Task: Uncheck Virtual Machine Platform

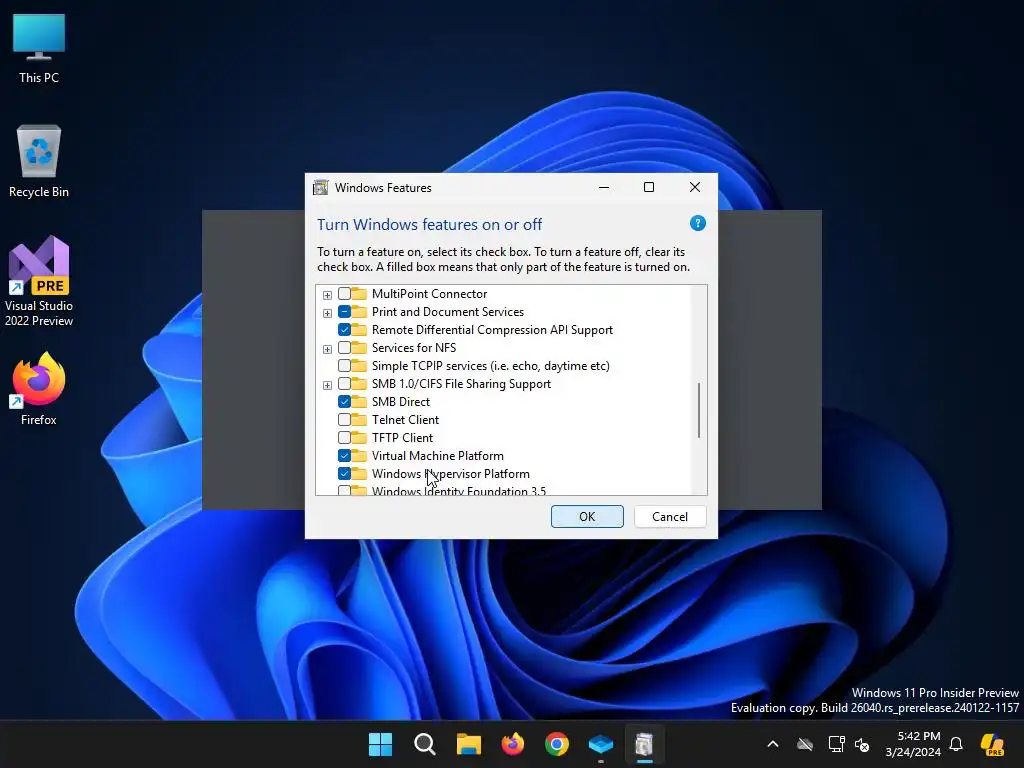Action: (x=344, y=455)
